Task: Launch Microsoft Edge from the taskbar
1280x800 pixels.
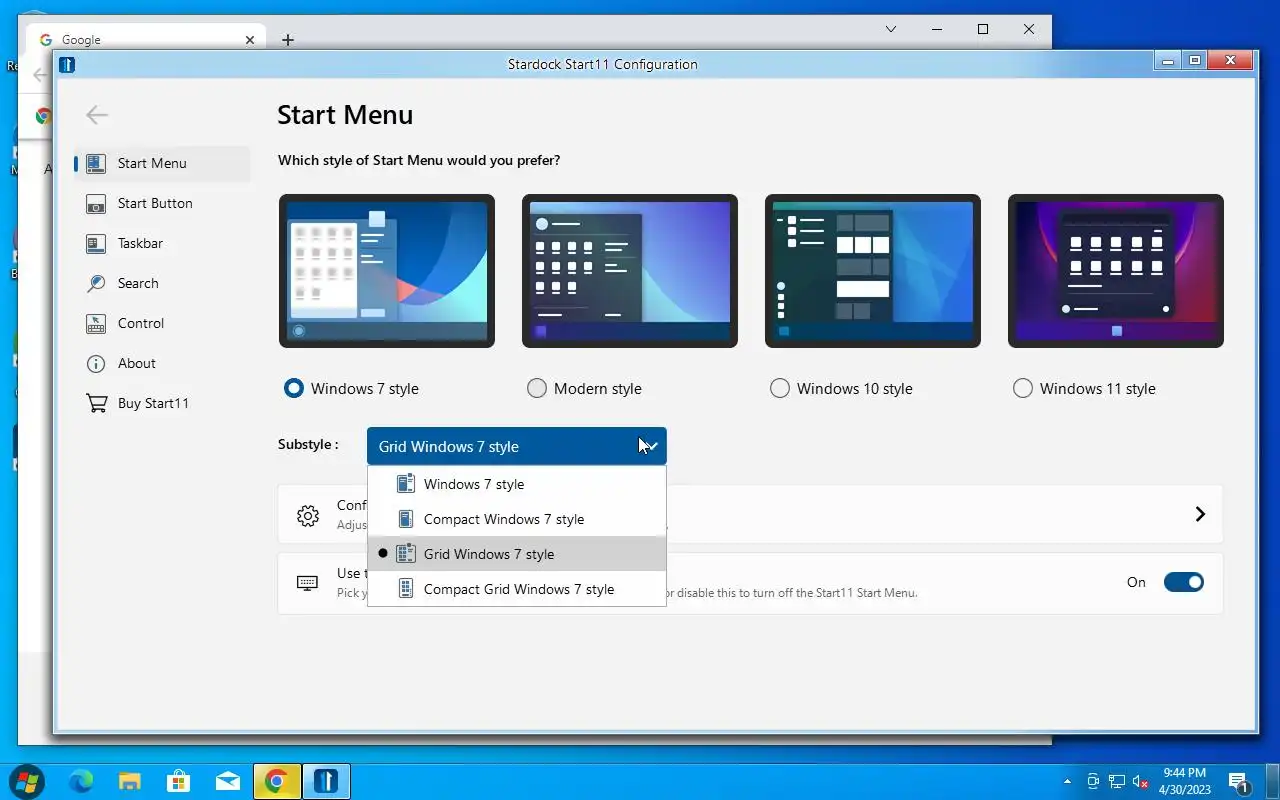Action: coord(80,781)
